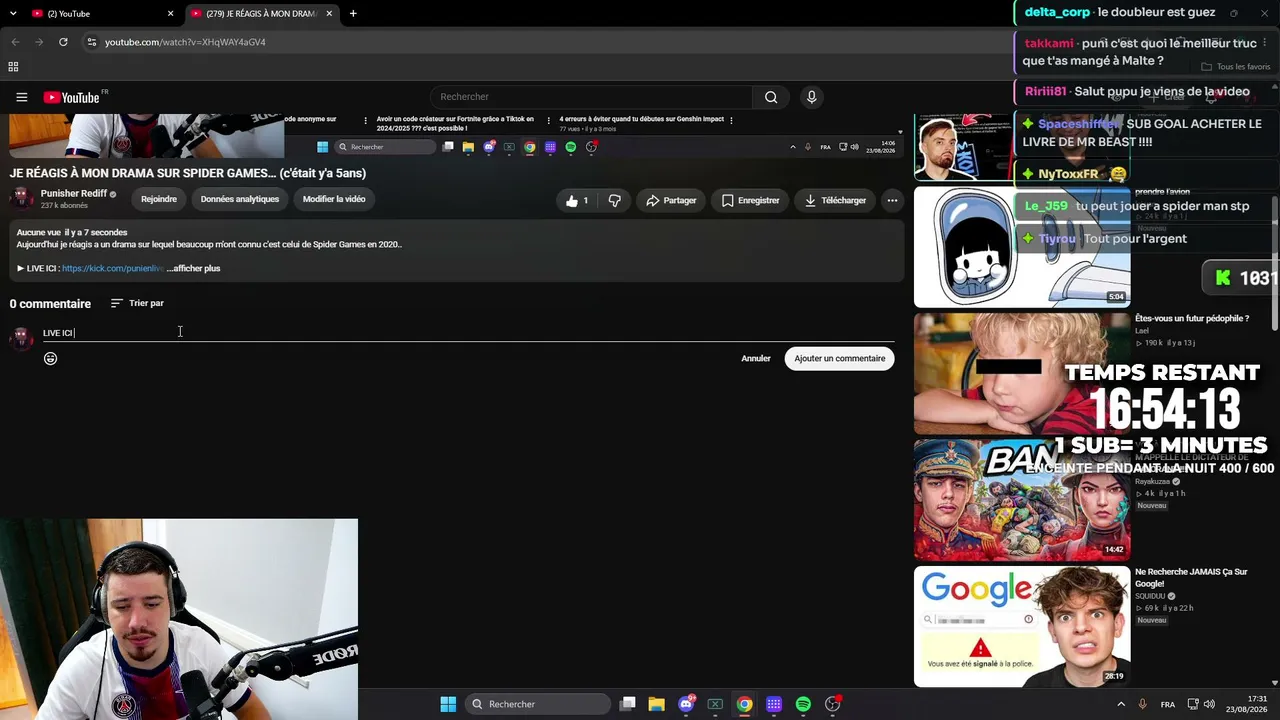The height and width of the screenshot is (720, 1280).
Task: Download the video with Télécharger
Action: 835,200
